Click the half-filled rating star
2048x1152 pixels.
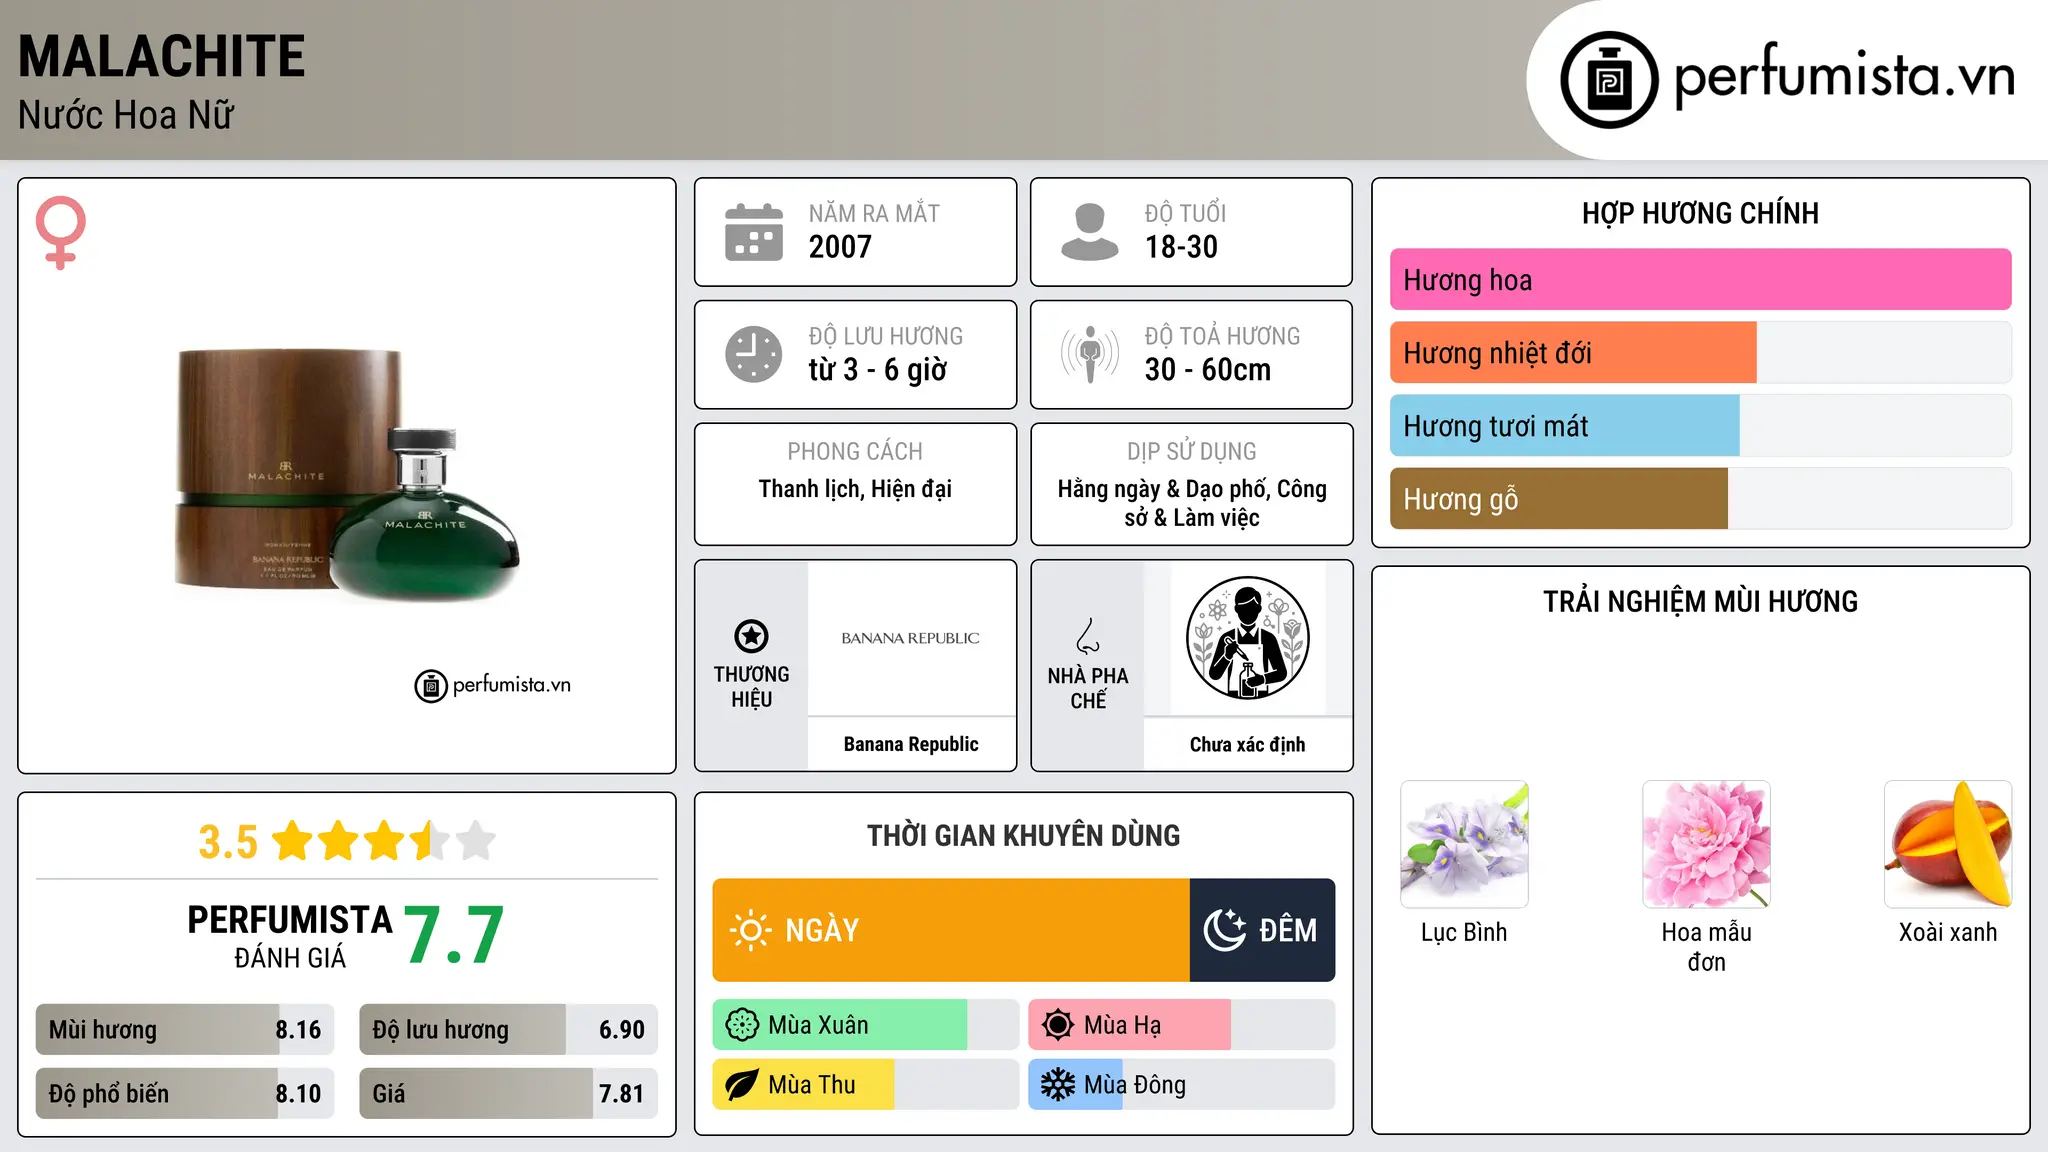click(x=430, y=841)
